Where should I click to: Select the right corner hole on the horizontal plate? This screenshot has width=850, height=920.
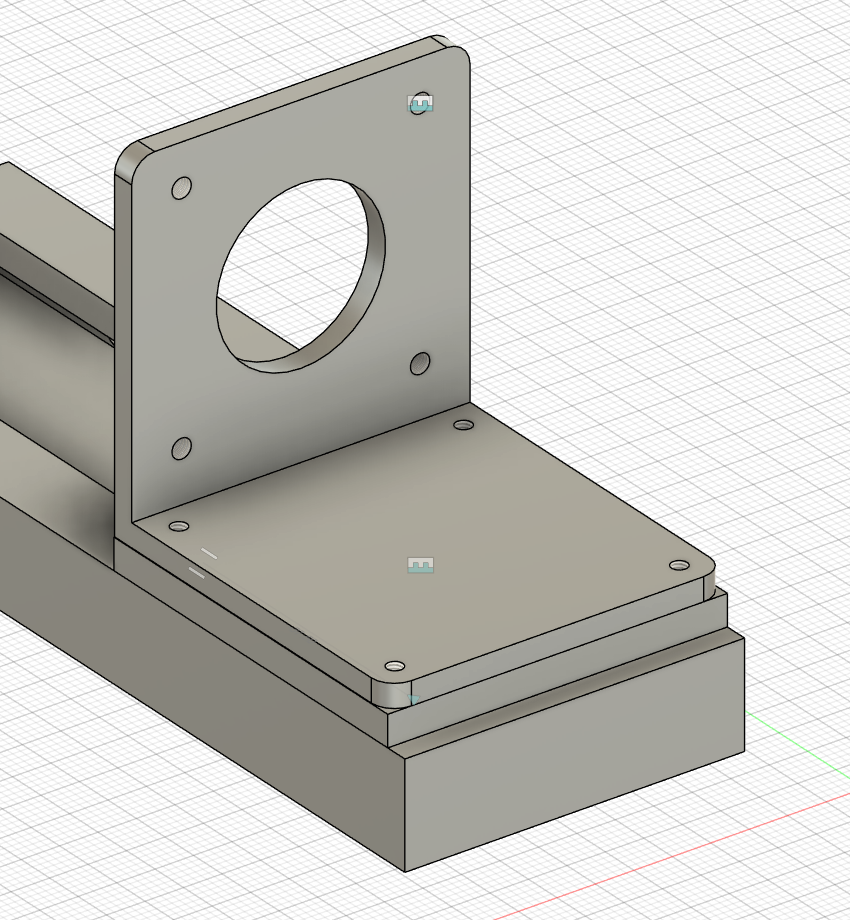point(680,565)
